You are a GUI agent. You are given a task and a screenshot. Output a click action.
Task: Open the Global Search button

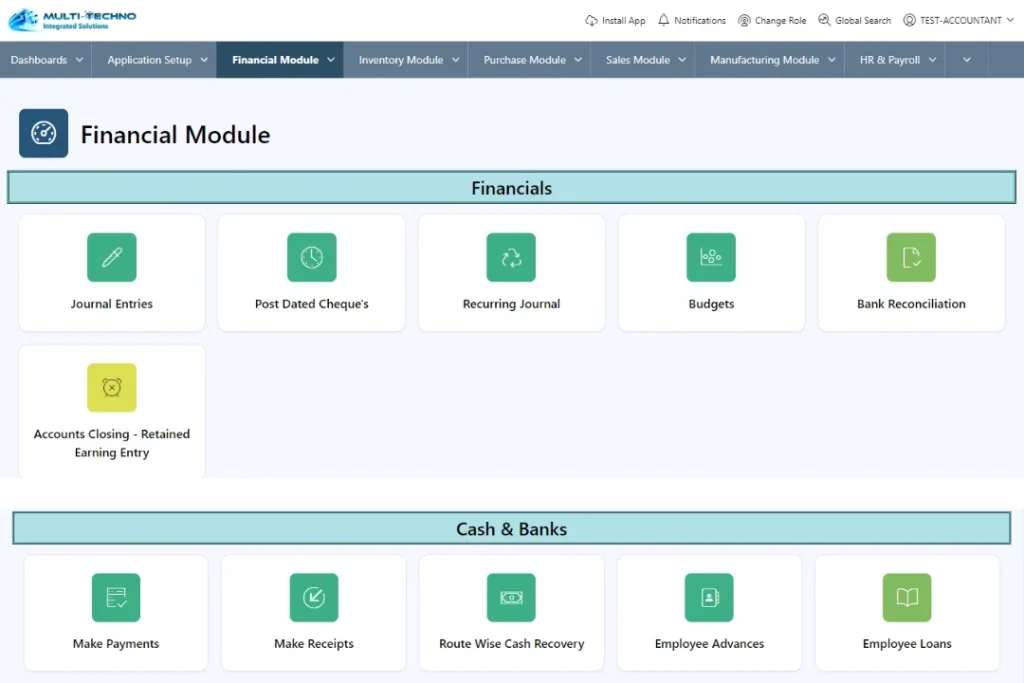point(854,20)
